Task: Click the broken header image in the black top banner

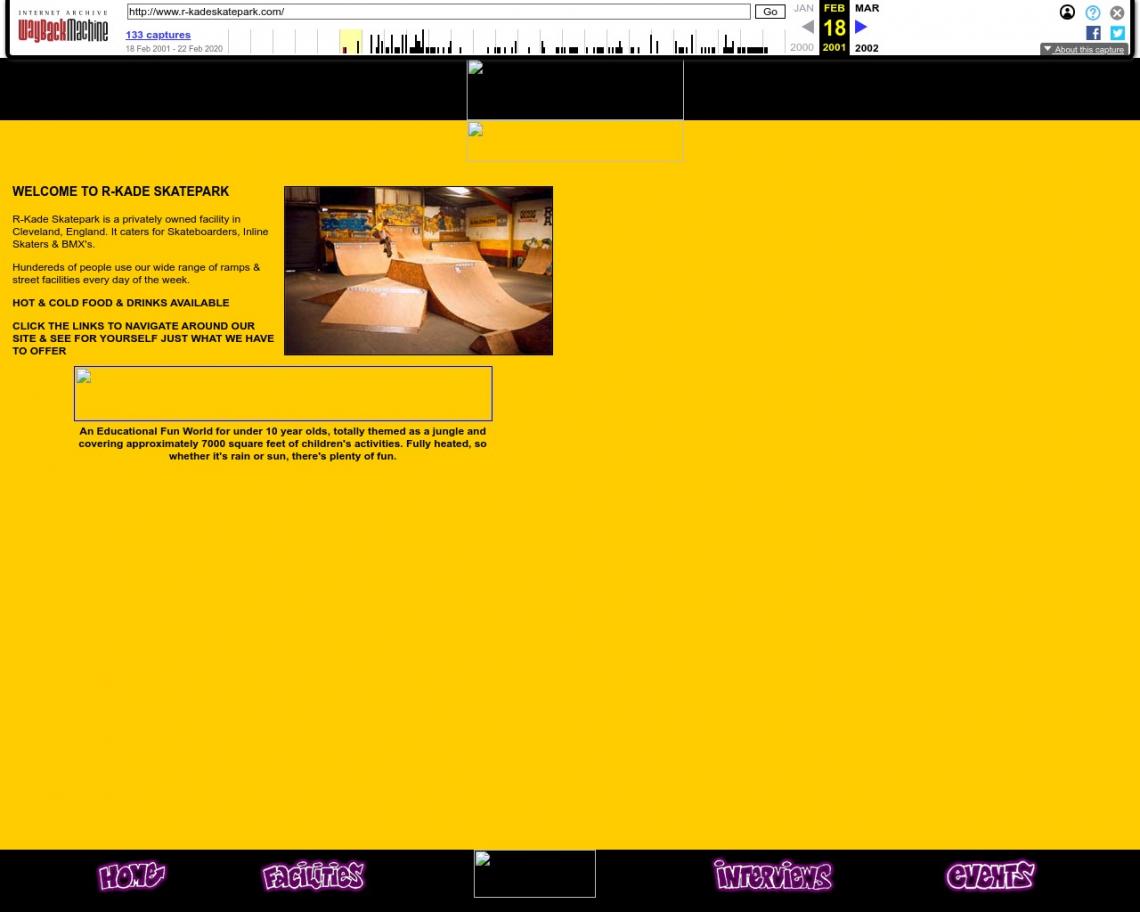Action: (575, 89)
